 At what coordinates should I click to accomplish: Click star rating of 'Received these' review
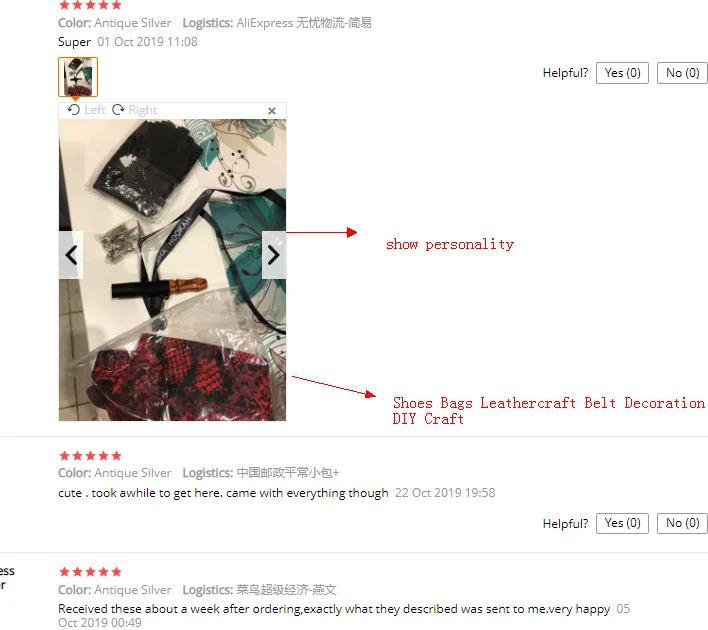[90, 572]
